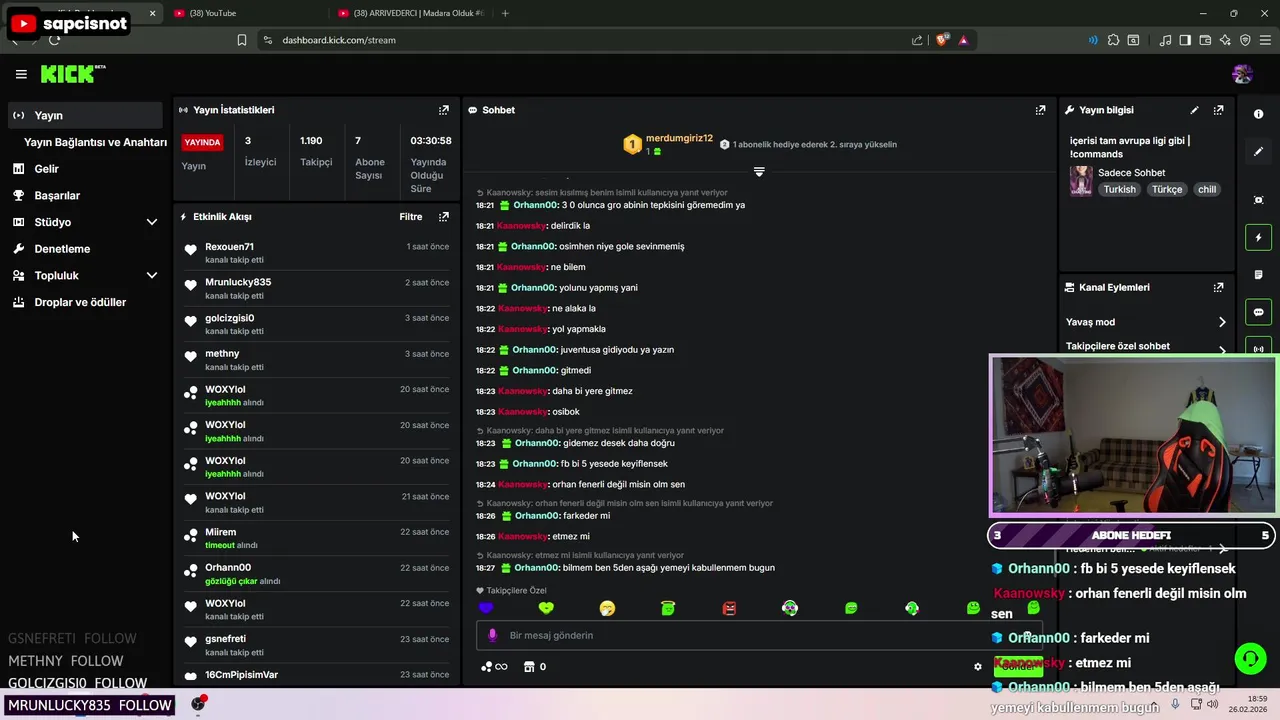This screenshot has height=720, width=1280.
Task: Pop out the Yayın İstatistikleri panel
Action: [x=444, y=110]
